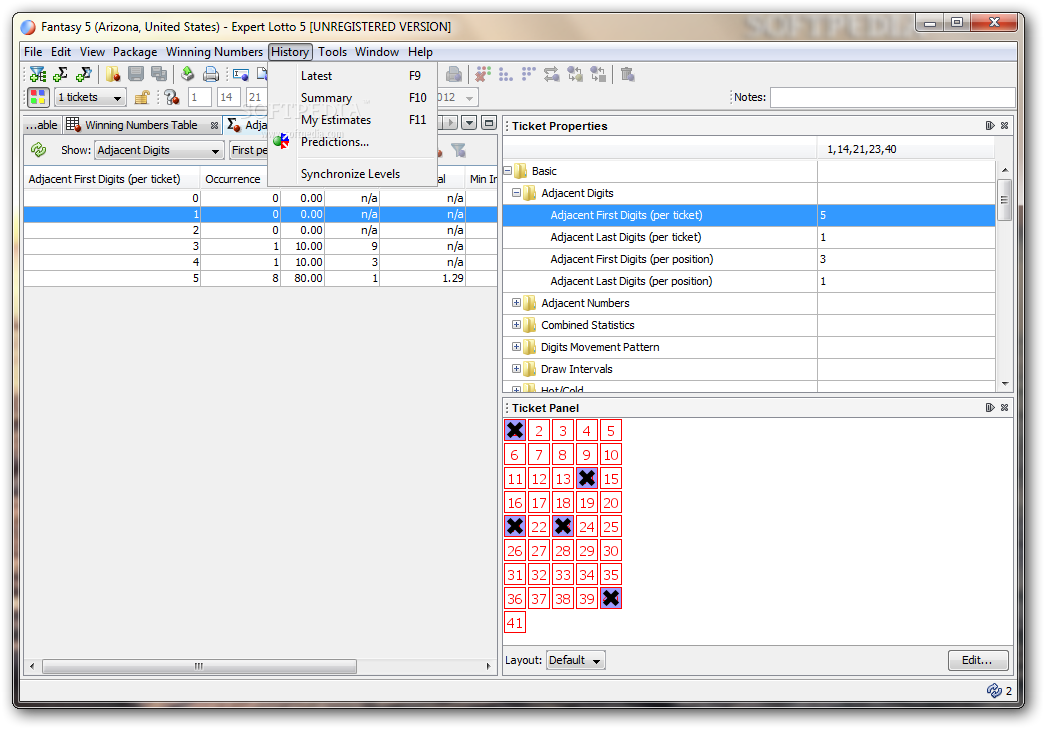Click the blue sigma add-statistic icon

[x=84, y=74]
